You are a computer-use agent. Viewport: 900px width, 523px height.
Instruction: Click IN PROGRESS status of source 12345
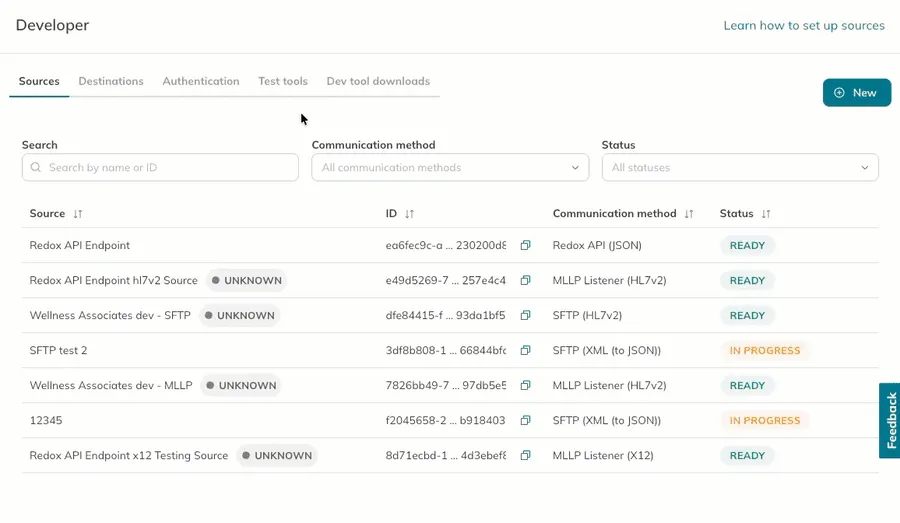[765, 420]
